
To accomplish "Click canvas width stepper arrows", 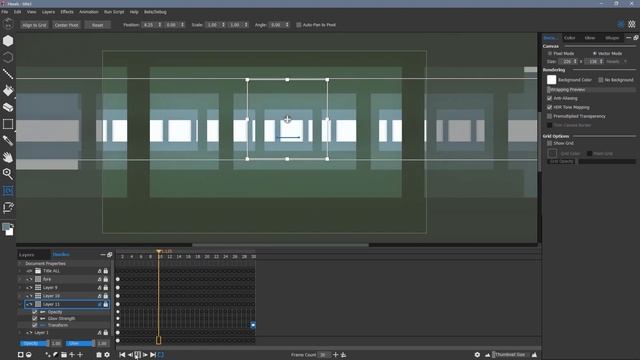I will coord(575,62).
